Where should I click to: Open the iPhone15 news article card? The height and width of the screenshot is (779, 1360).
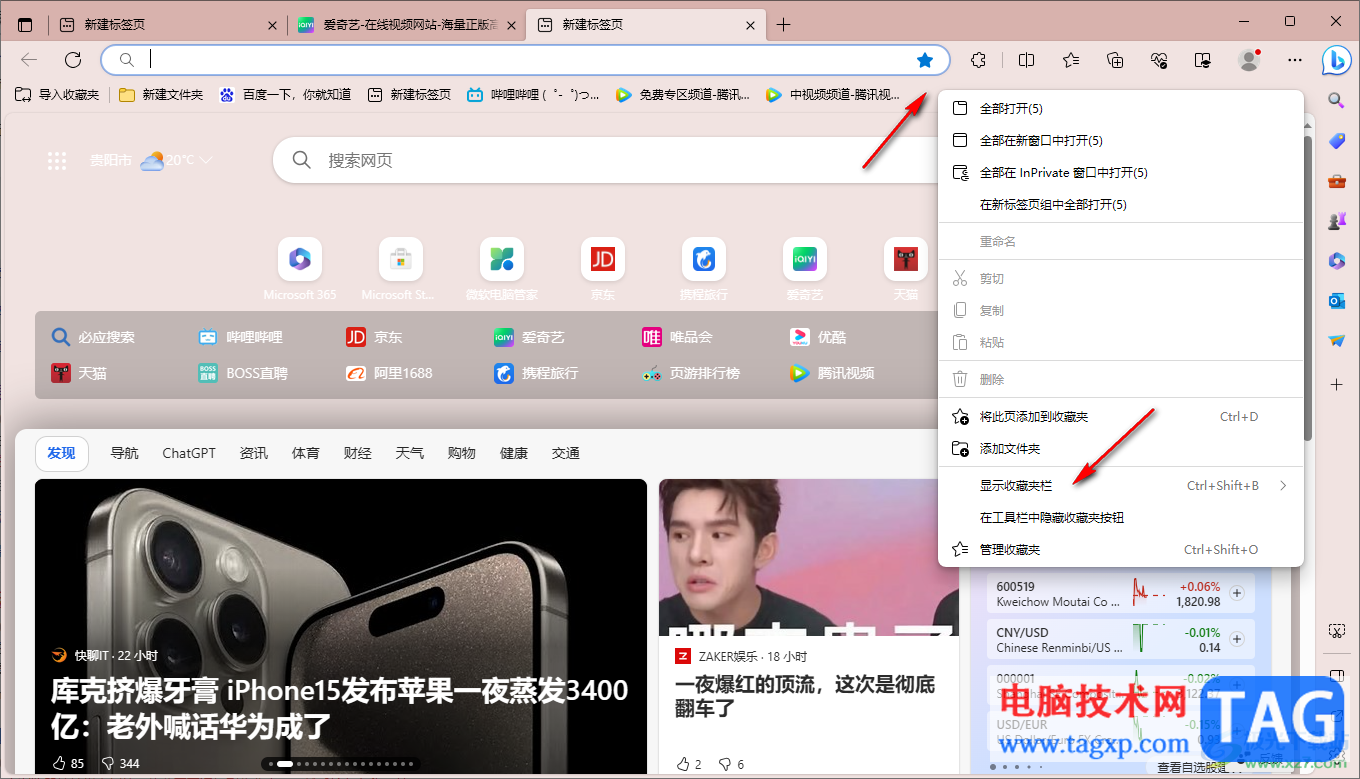click(x=341, y=628)
